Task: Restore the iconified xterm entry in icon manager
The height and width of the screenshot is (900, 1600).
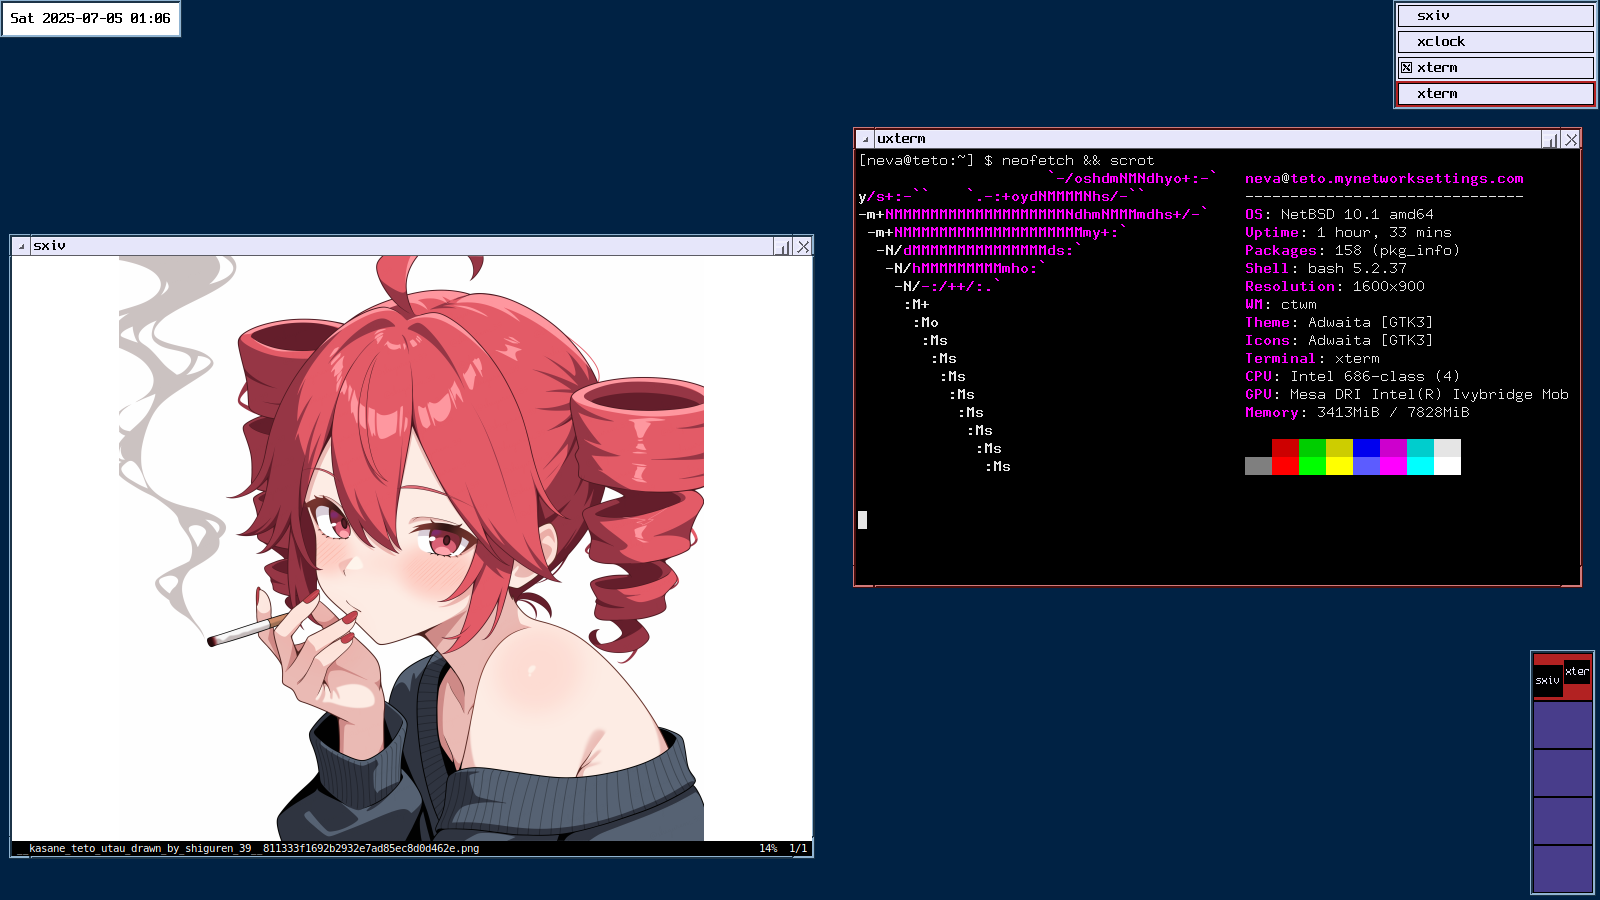Action: 1495,68
